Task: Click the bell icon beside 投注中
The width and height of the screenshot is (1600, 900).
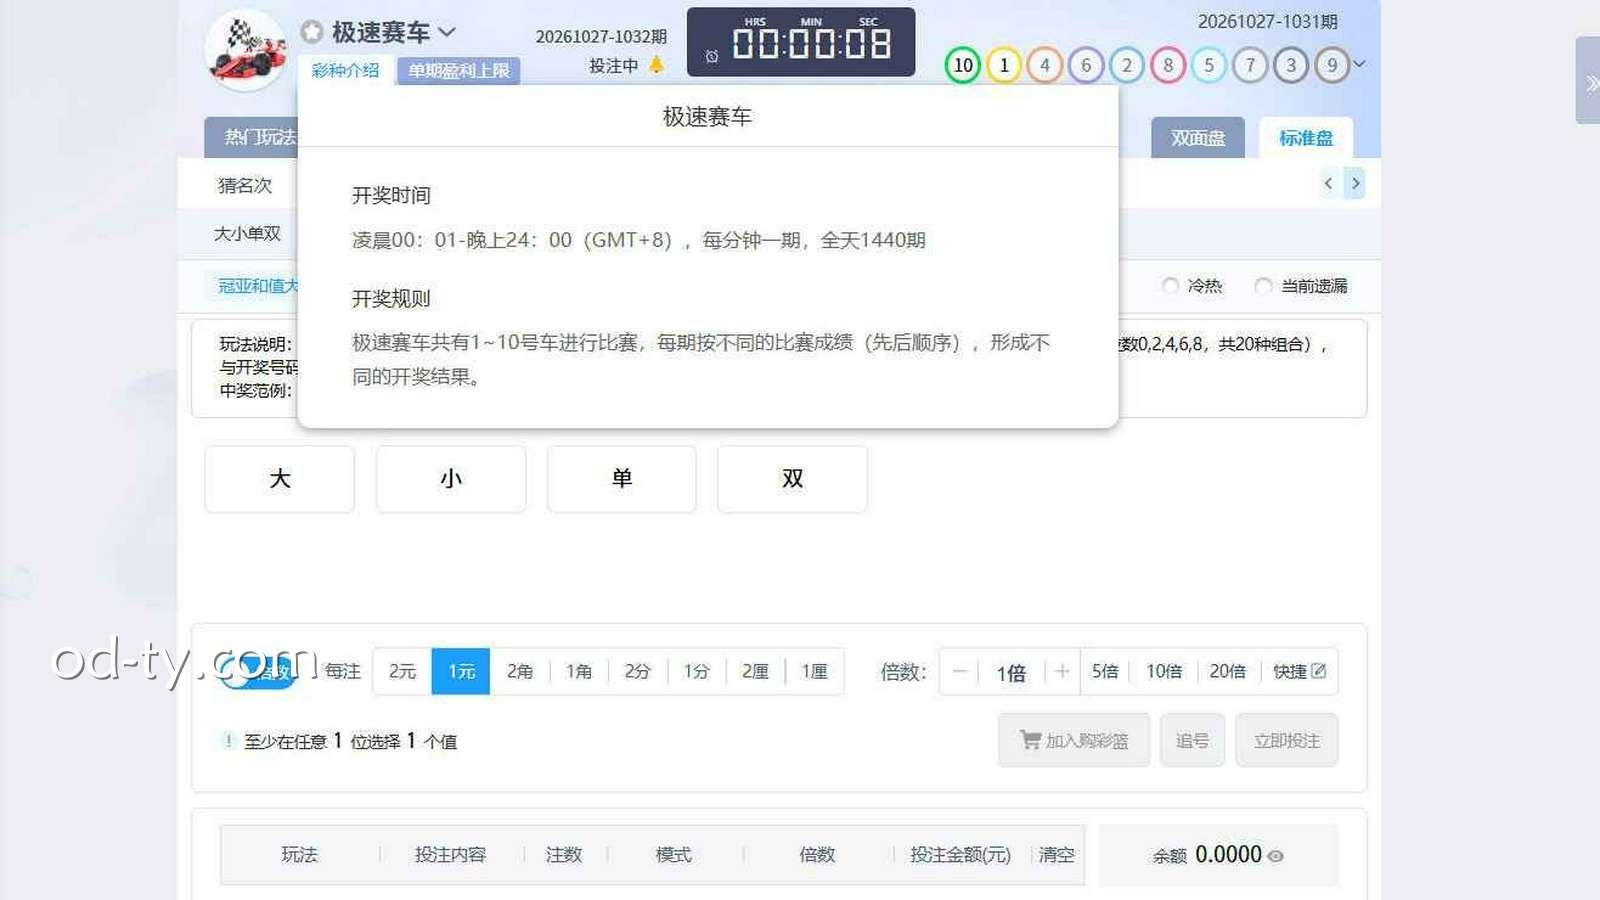Action: click(656, 65)
